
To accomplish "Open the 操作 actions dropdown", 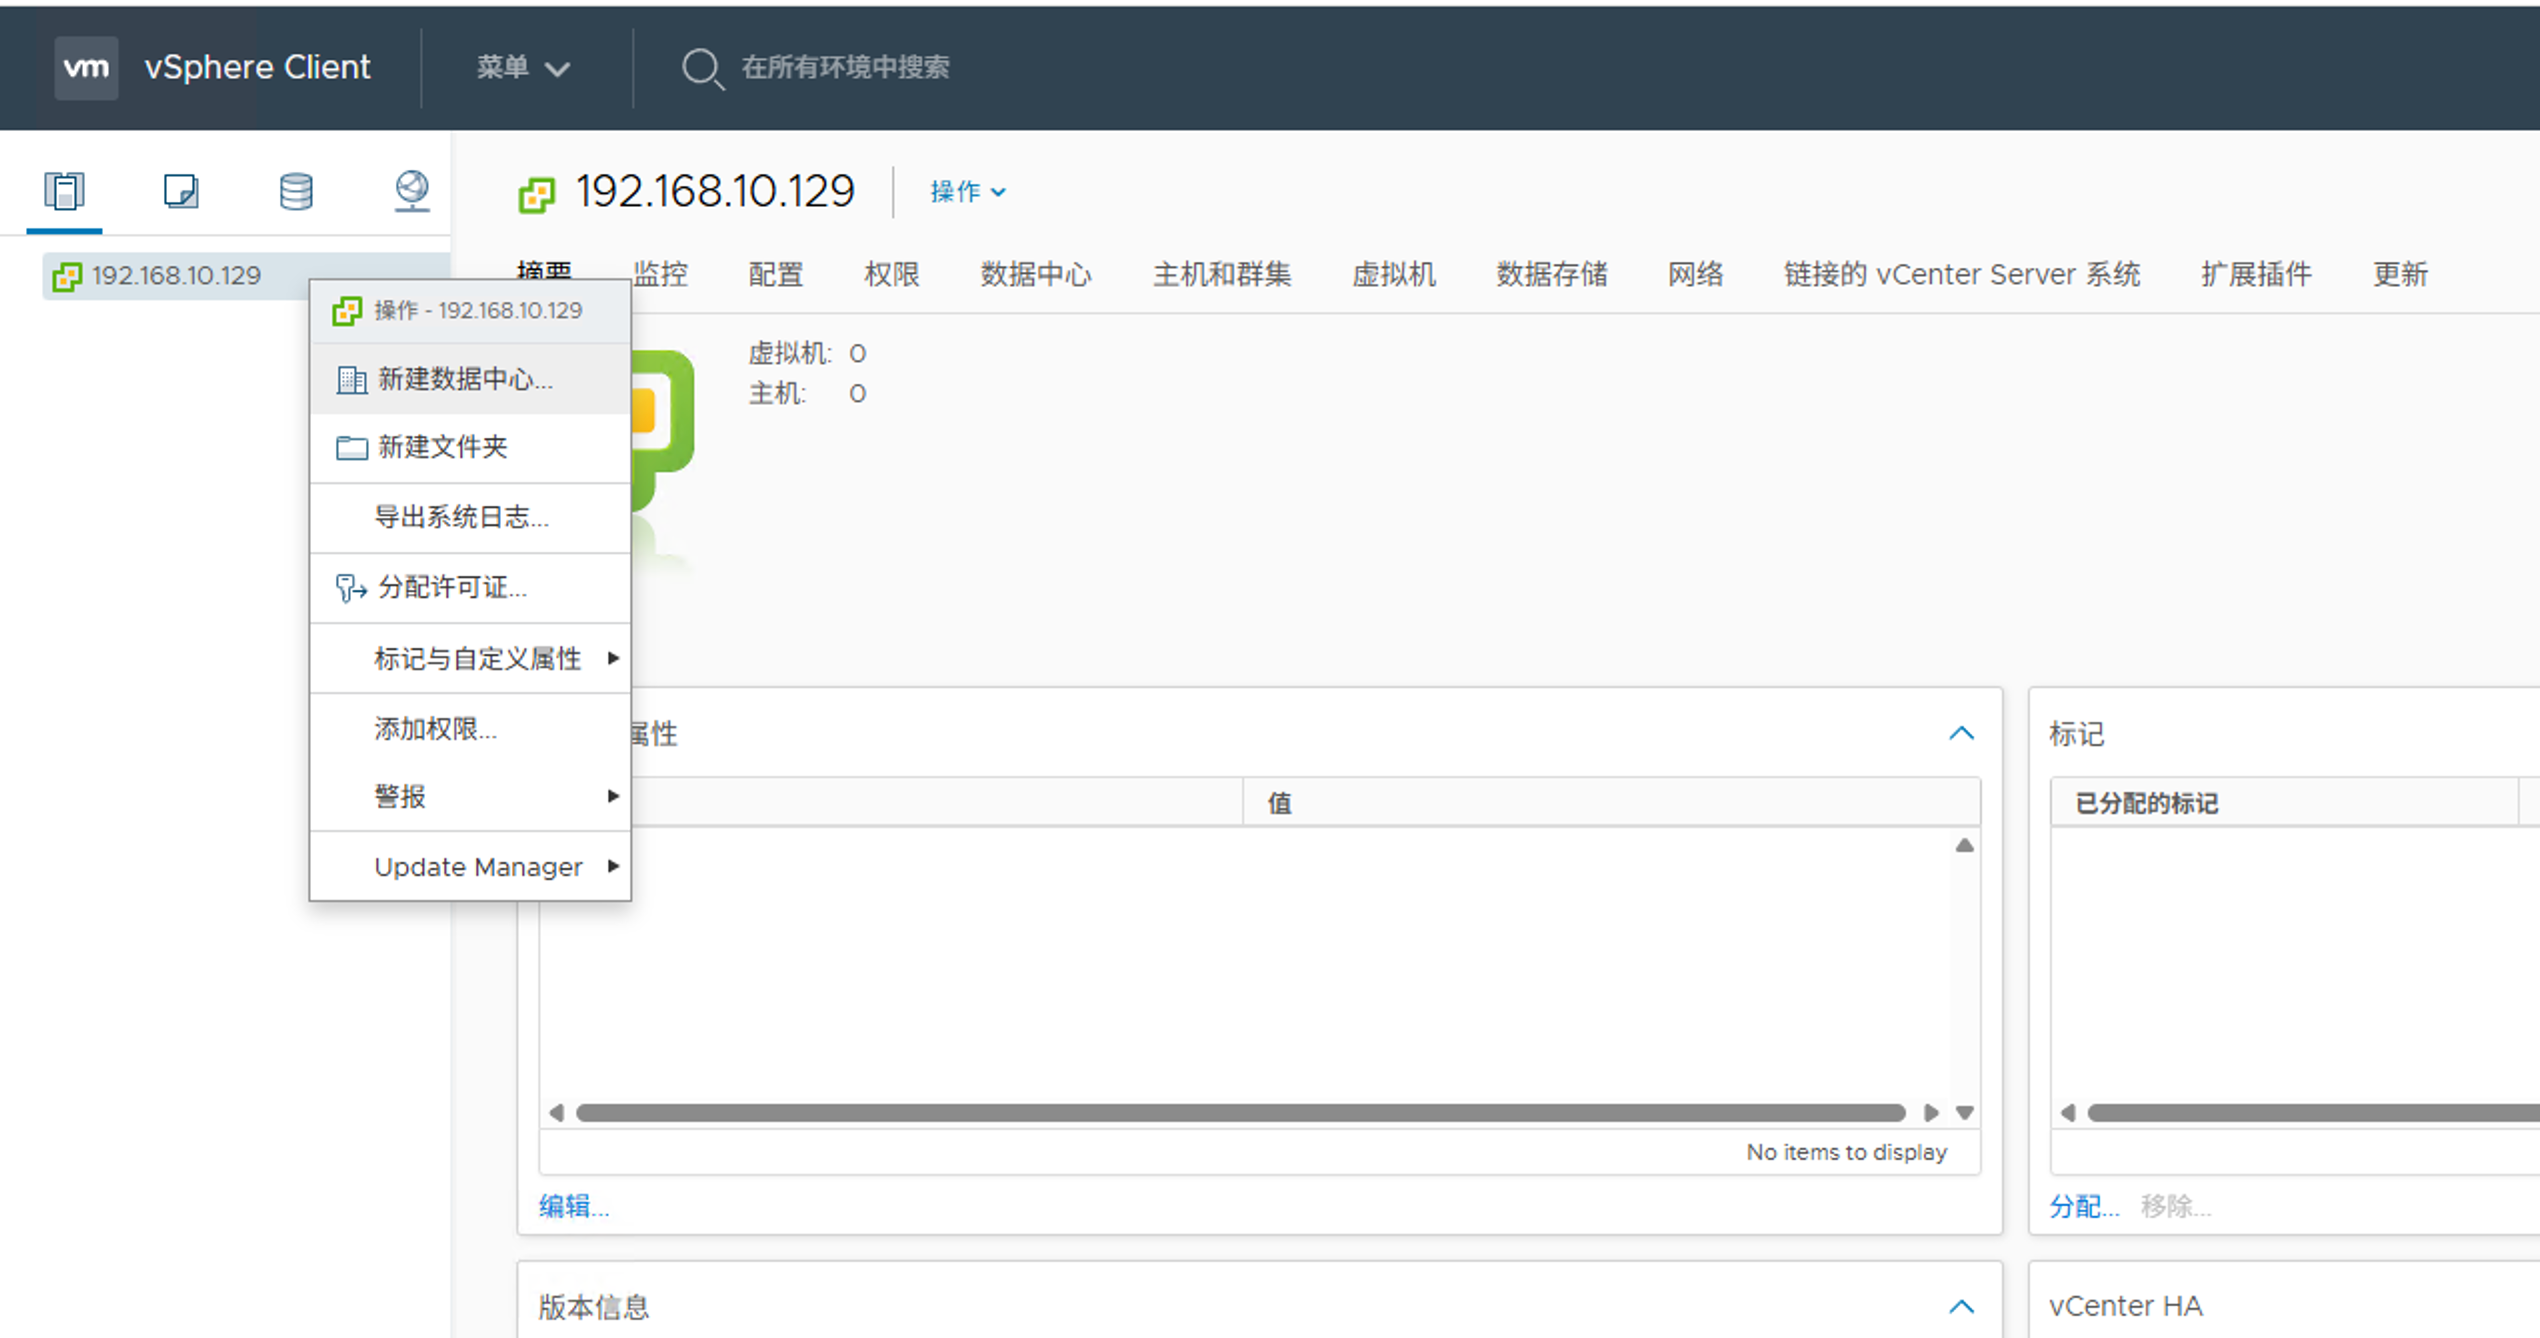I will 968,191.
